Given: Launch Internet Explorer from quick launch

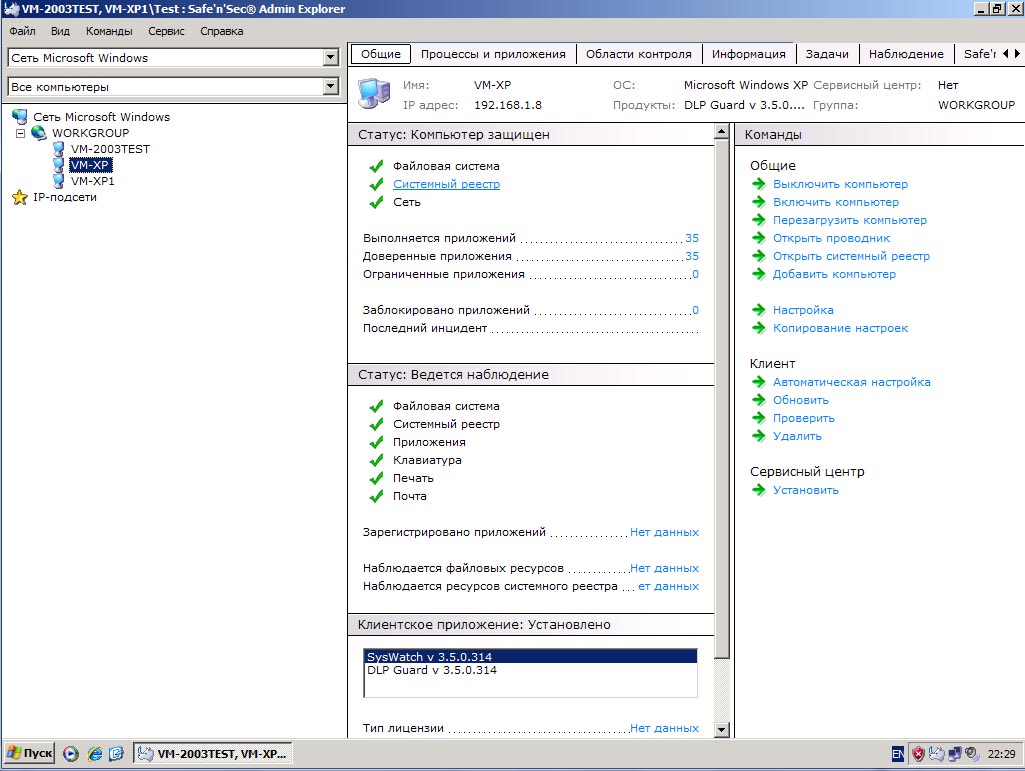Looking at the screenshot, I should [95, 754].
